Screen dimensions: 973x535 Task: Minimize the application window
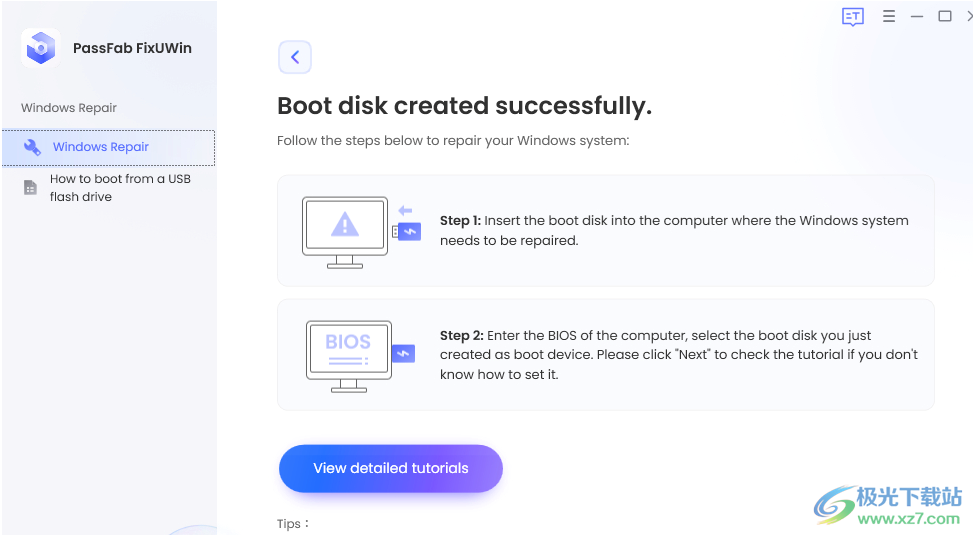point(917,17)
